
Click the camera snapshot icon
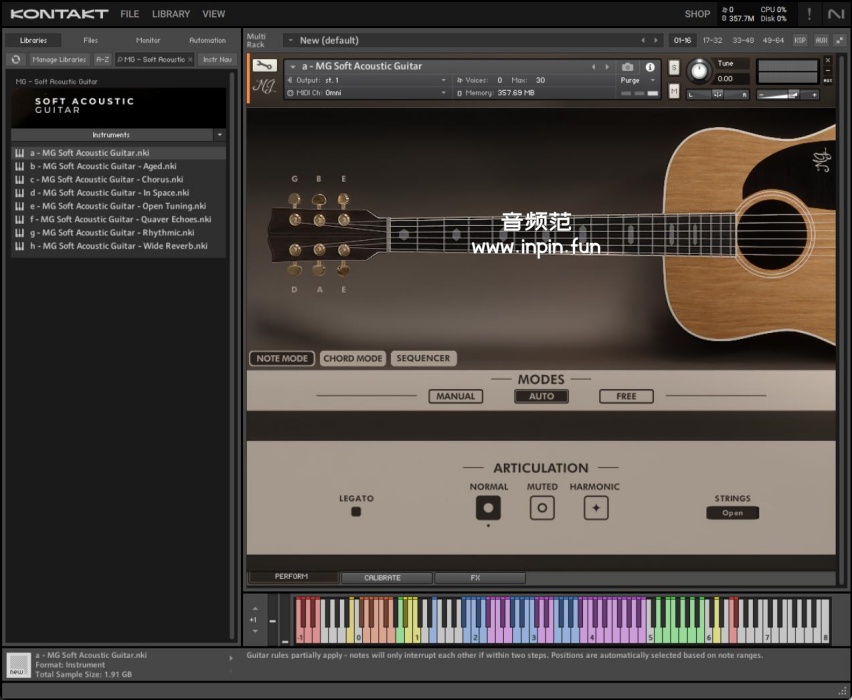(x=628, y=67)
